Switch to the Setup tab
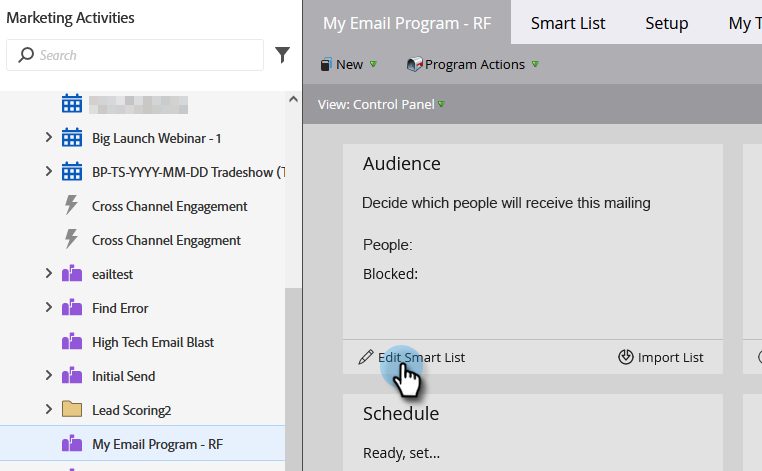Image resolution: width=762 pixels, height=471 pixels. click(666, 23)
